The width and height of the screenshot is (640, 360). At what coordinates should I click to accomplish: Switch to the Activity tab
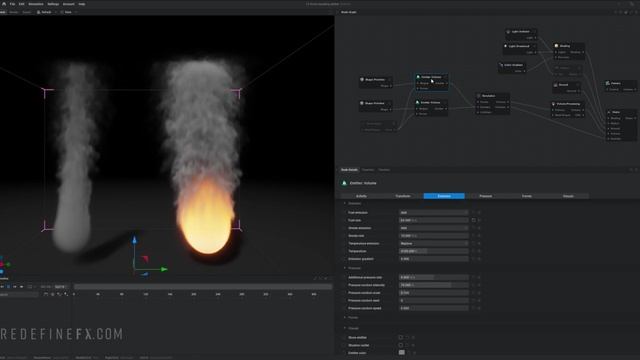pyautogui.click(x=361, y=196)
